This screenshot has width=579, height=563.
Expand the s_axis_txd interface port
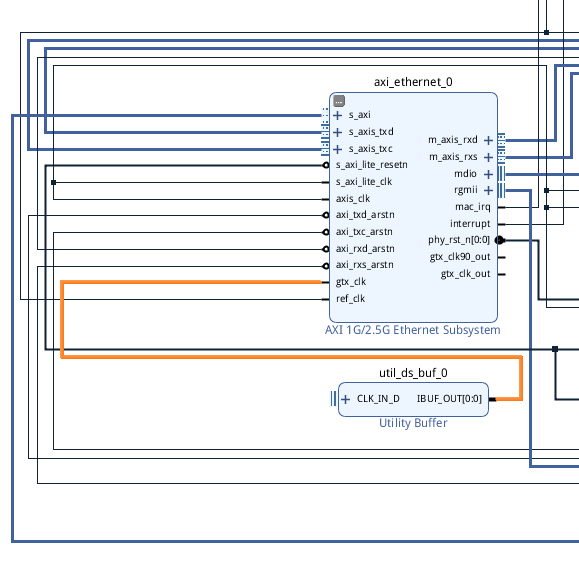click(x=337, y=132)
